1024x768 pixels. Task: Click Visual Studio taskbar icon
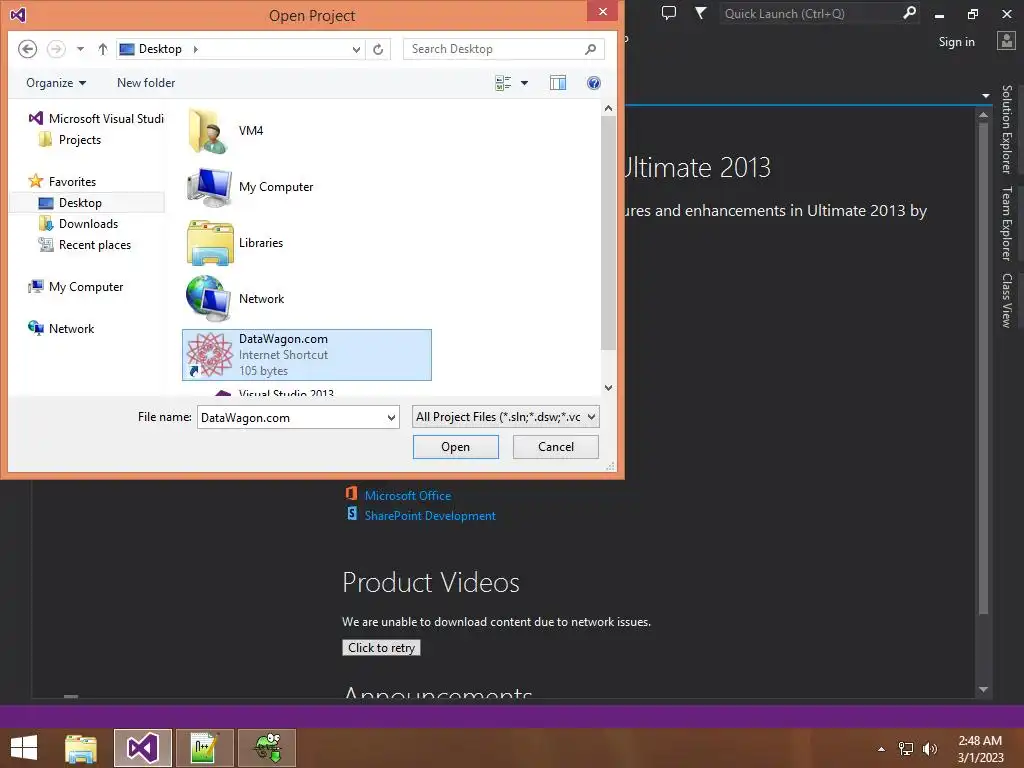(142, 748)
